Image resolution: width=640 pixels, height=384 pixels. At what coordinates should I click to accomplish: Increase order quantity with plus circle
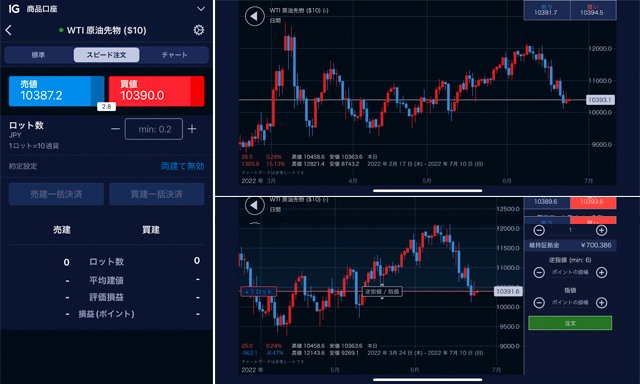coord(601,230)
